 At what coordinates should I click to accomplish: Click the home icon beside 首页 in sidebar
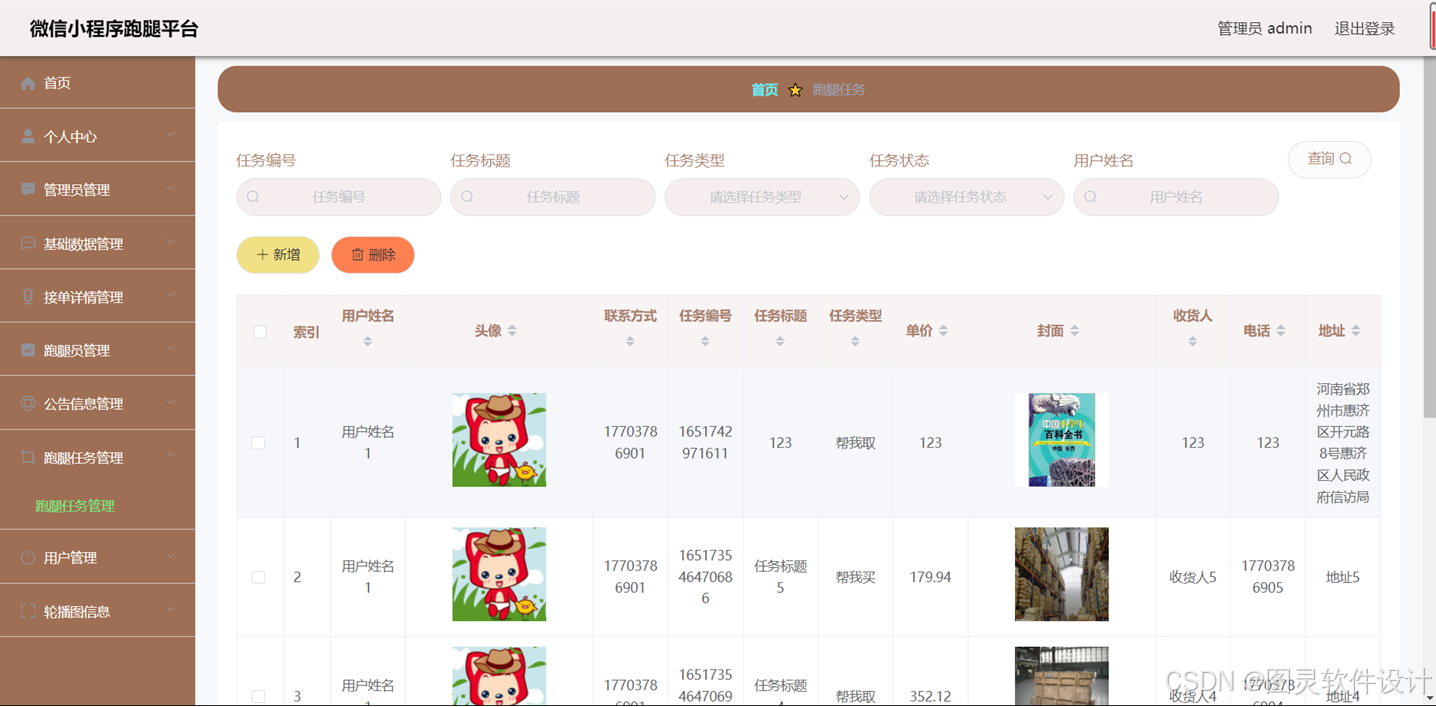point(28,83)
